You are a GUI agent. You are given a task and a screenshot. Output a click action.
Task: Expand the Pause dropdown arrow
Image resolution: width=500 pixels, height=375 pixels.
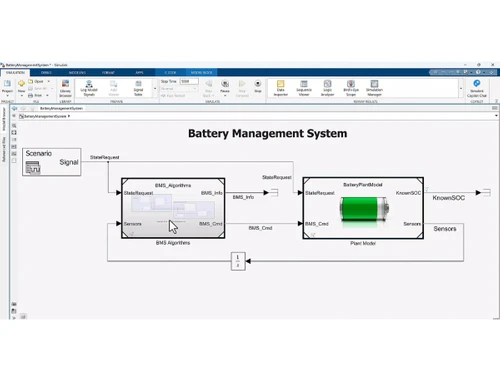225,96
